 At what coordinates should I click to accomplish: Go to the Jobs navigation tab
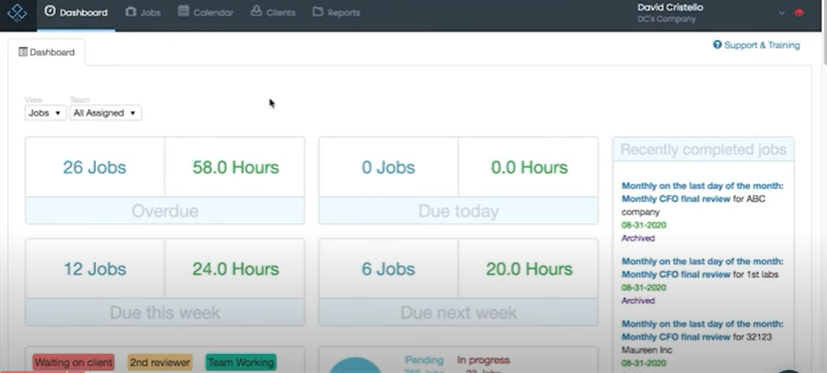pyautogui.click(x=143, y=12)
